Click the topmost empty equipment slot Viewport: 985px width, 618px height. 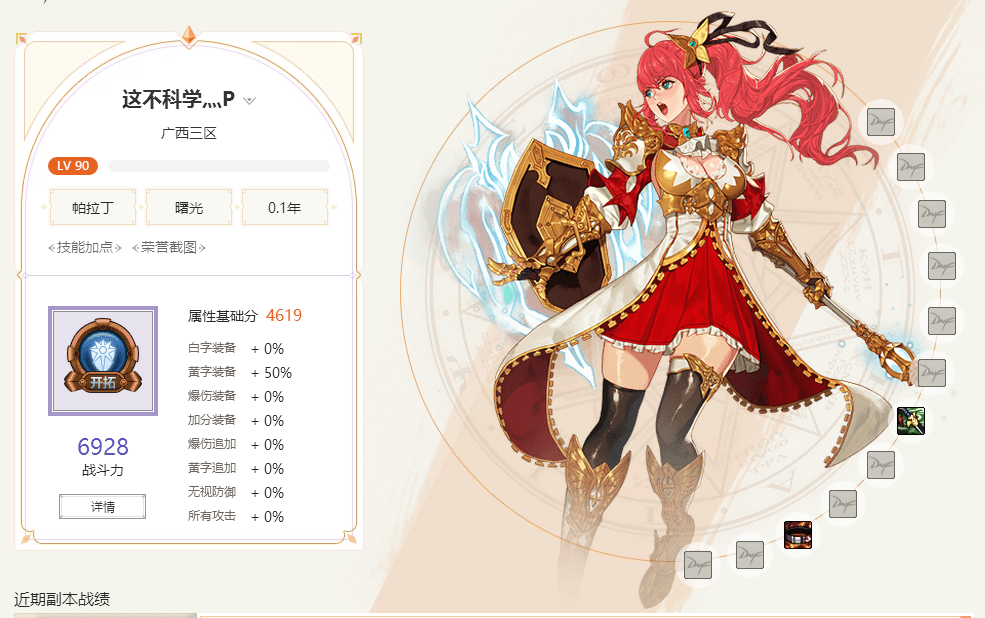[881, 122]
